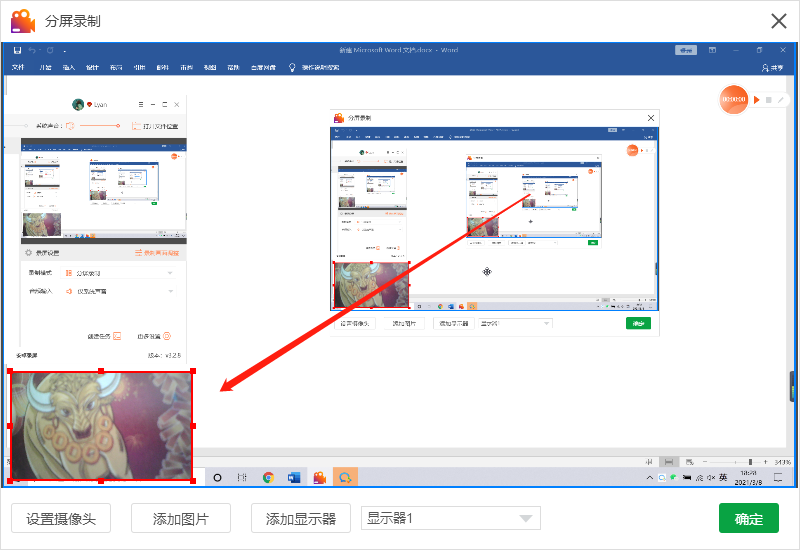Screen dimensions: 800x550
Task: Open the 插入 tab in Word ribbon
Action: (69, 68)
